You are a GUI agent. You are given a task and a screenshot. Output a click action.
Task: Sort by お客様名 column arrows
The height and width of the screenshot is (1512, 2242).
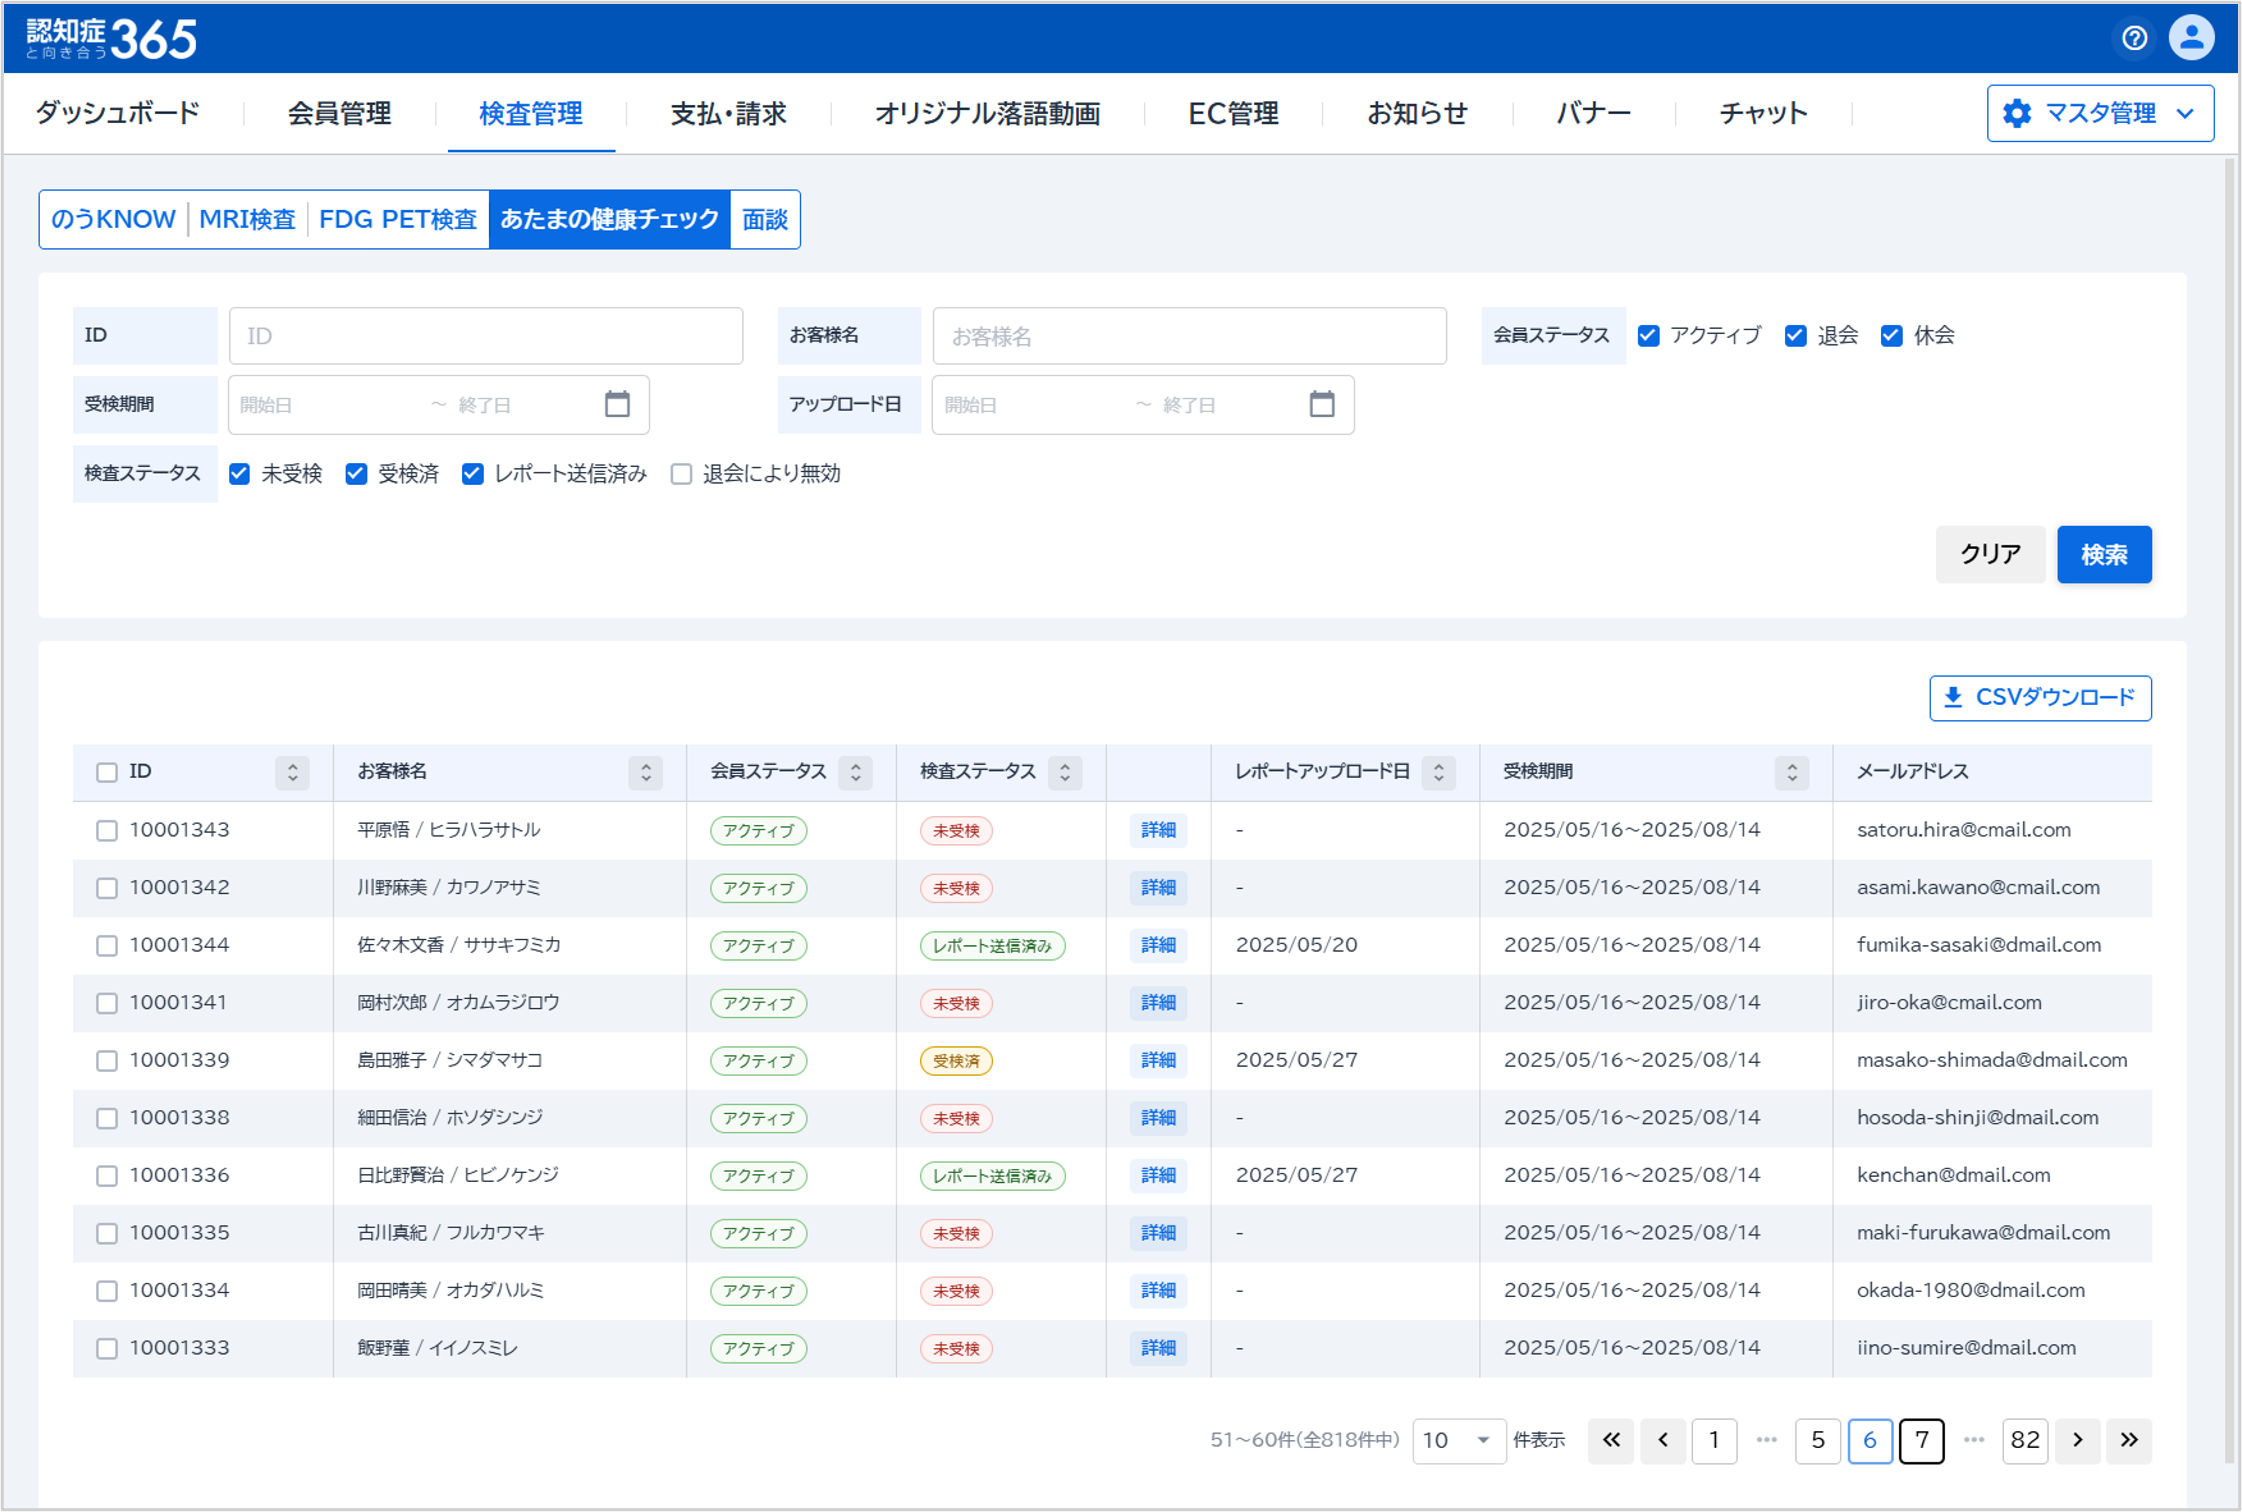click(645, 772)
